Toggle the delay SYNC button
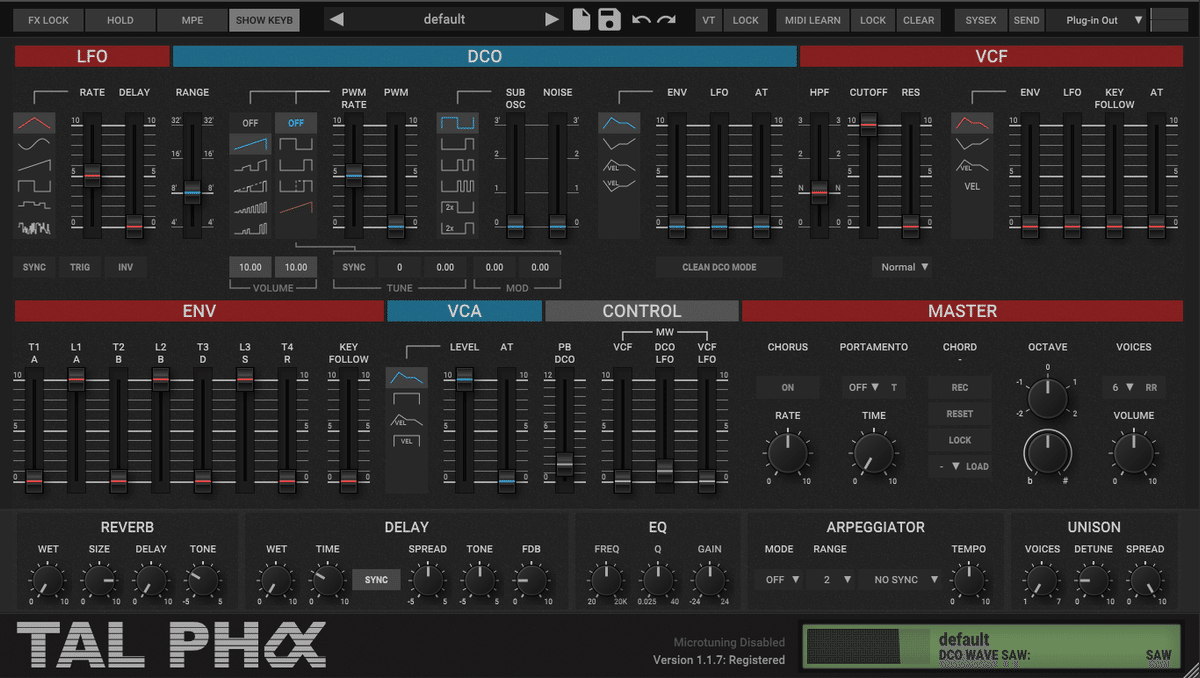Screen dimensions: 1200x678 [x=376, y=580]
